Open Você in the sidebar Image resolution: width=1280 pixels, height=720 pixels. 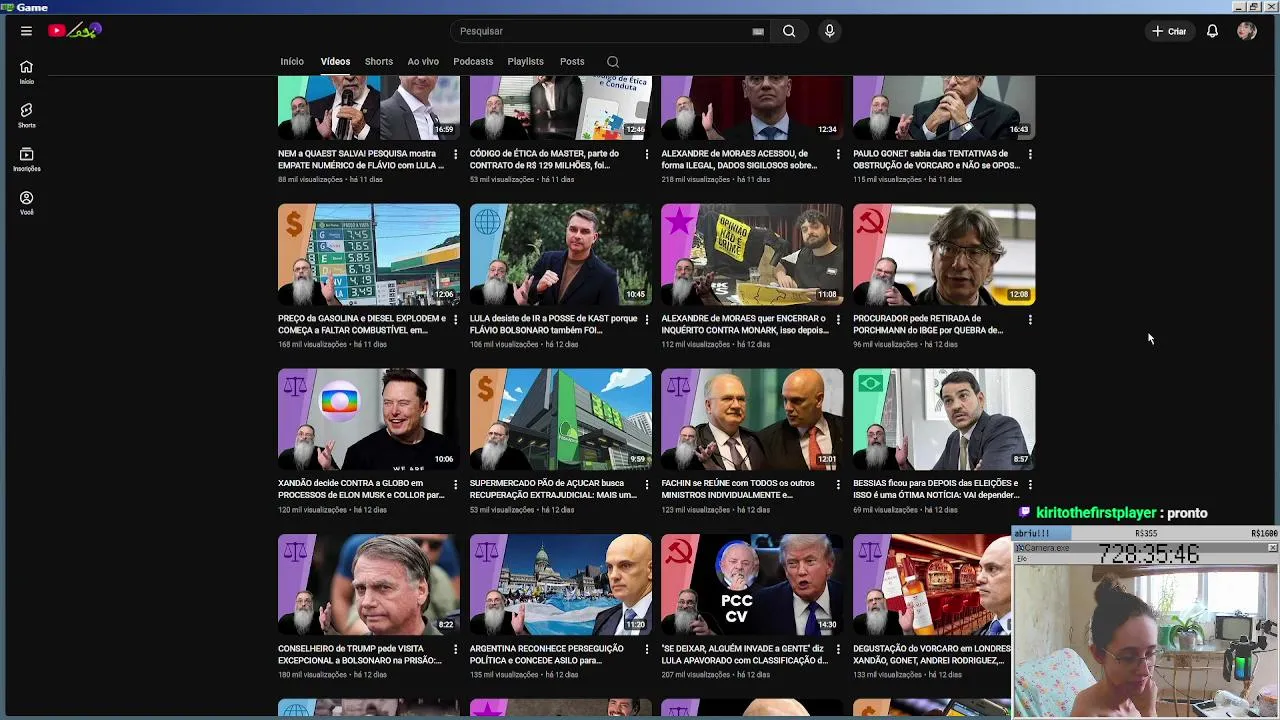tap(27, 203)
